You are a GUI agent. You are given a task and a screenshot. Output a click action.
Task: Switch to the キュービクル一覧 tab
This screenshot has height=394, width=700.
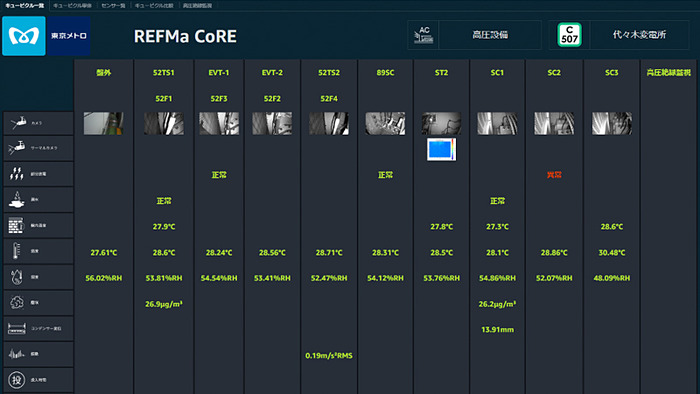[25, 5]
